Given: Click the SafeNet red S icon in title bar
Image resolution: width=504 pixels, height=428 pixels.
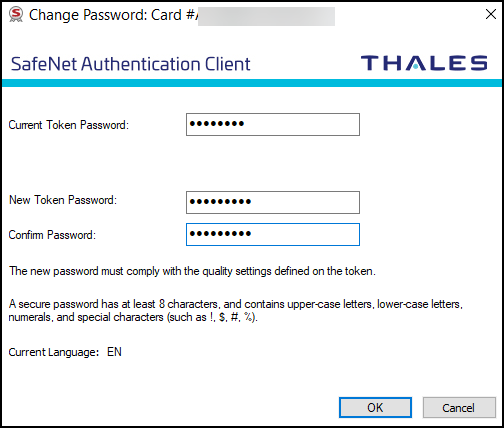Looking at the screenshot, I should 16,15.
